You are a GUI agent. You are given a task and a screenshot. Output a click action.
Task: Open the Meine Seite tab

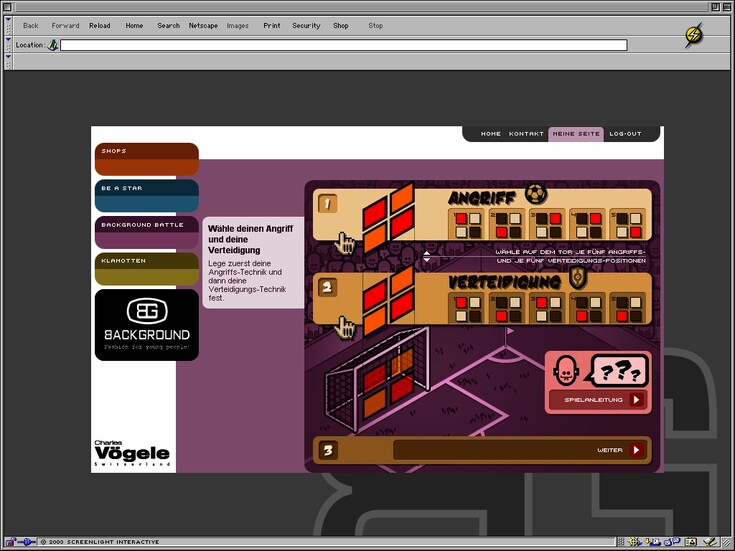[576, 134]
